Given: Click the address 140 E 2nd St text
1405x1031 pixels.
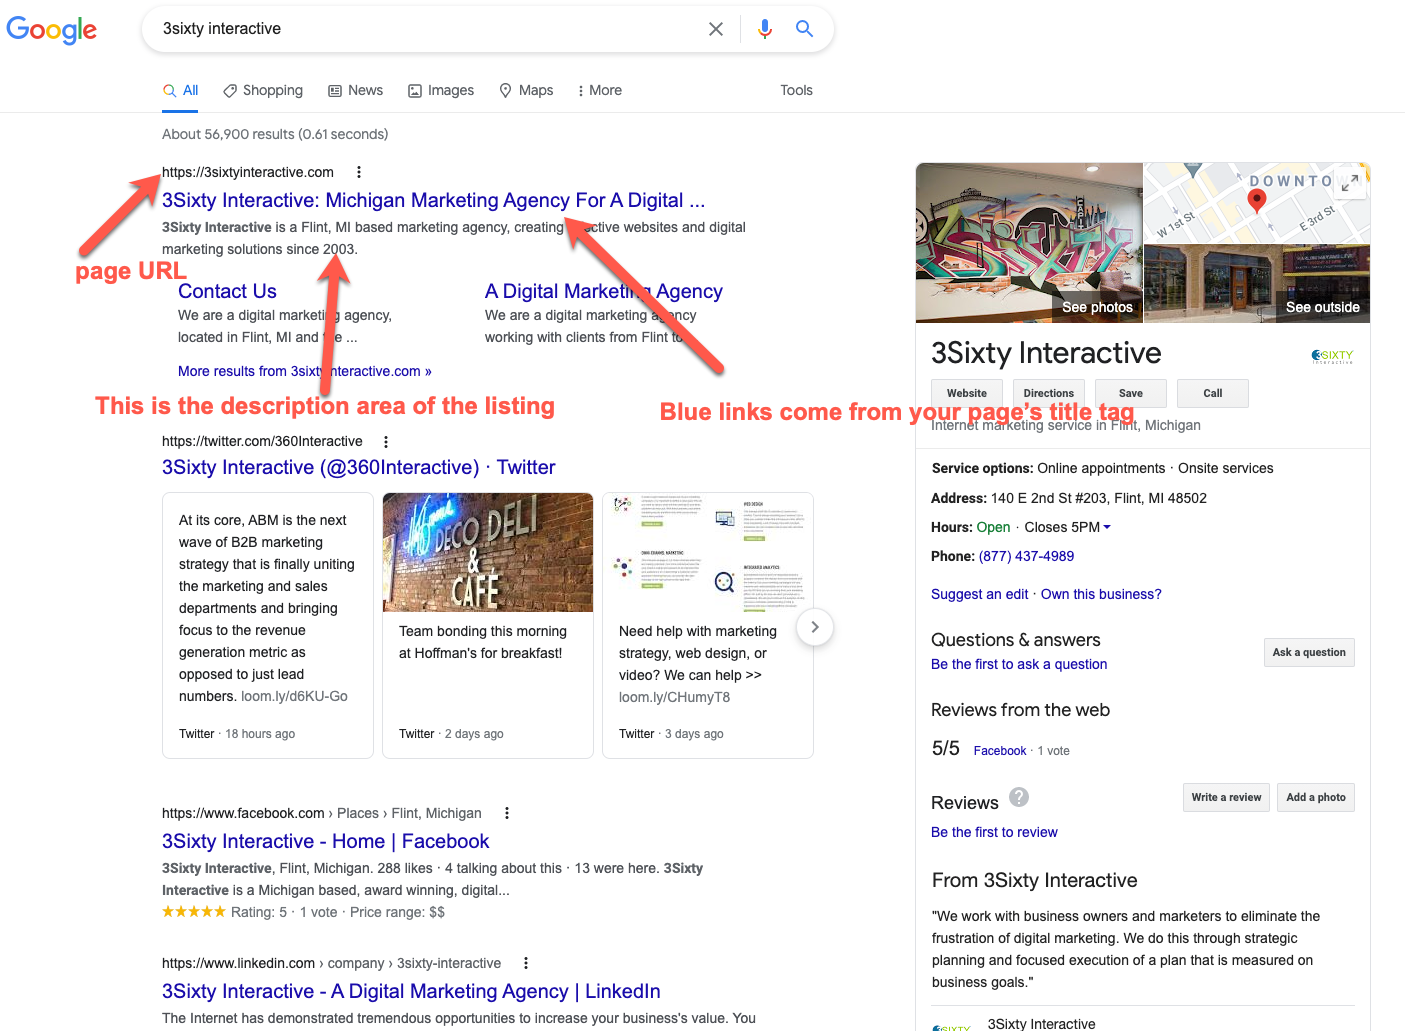Looking at the screenshot, I should (1099, 498).
